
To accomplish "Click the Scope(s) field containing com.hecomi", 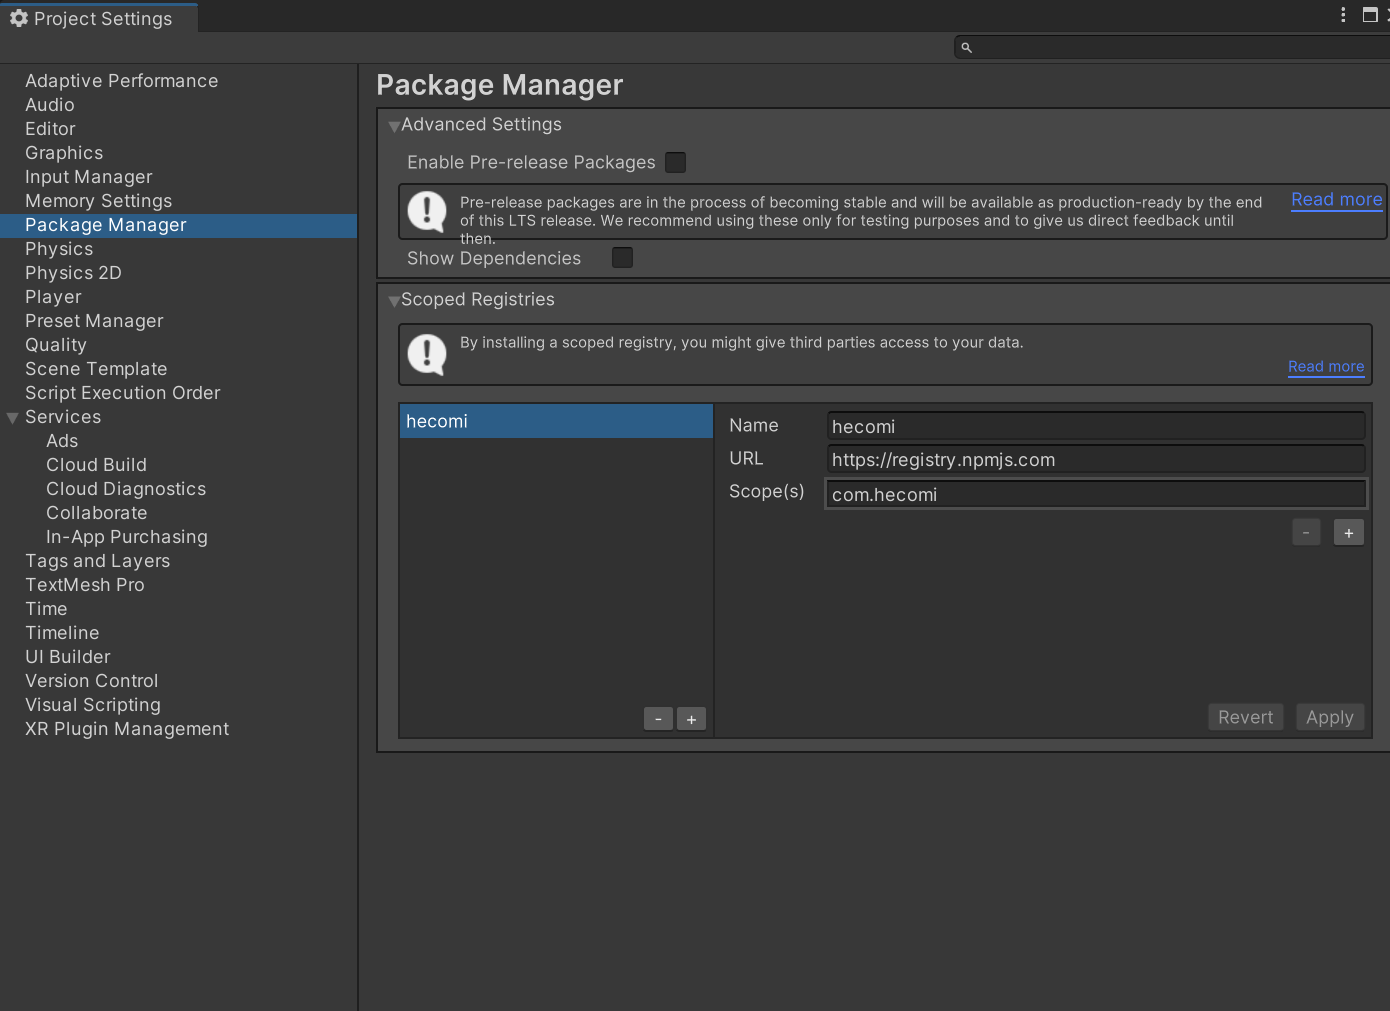I will click(1096, 494).
